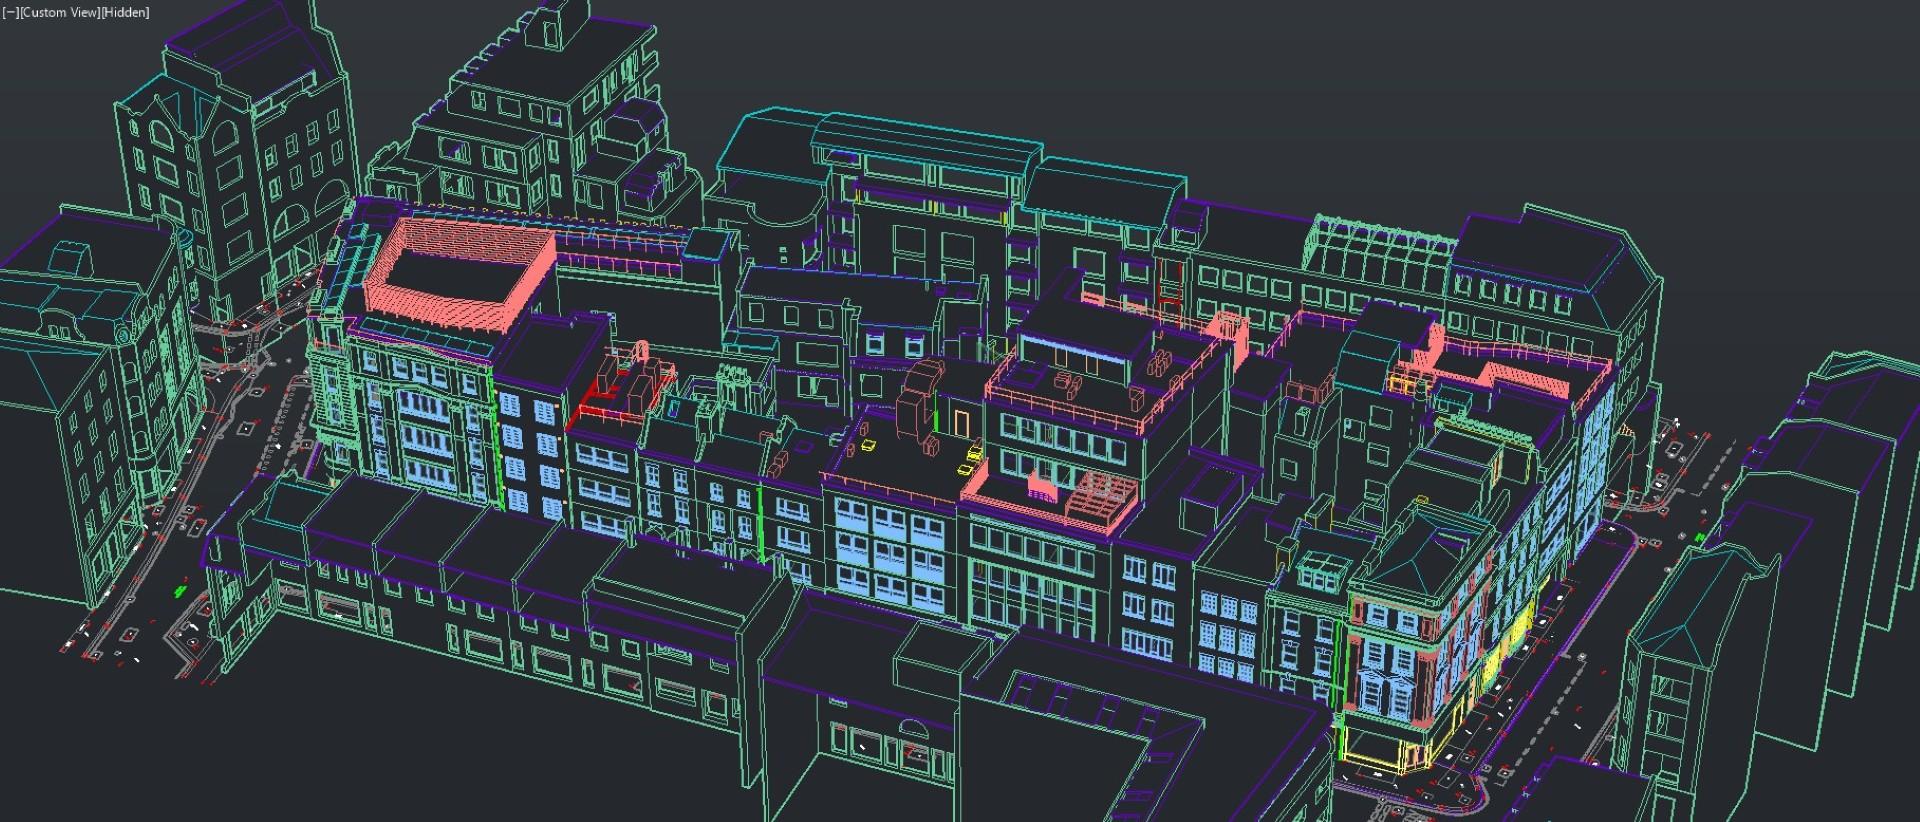Click the green marker on left street
Image resolution: width=1920 pixels, height=822 pixels.
180,590
